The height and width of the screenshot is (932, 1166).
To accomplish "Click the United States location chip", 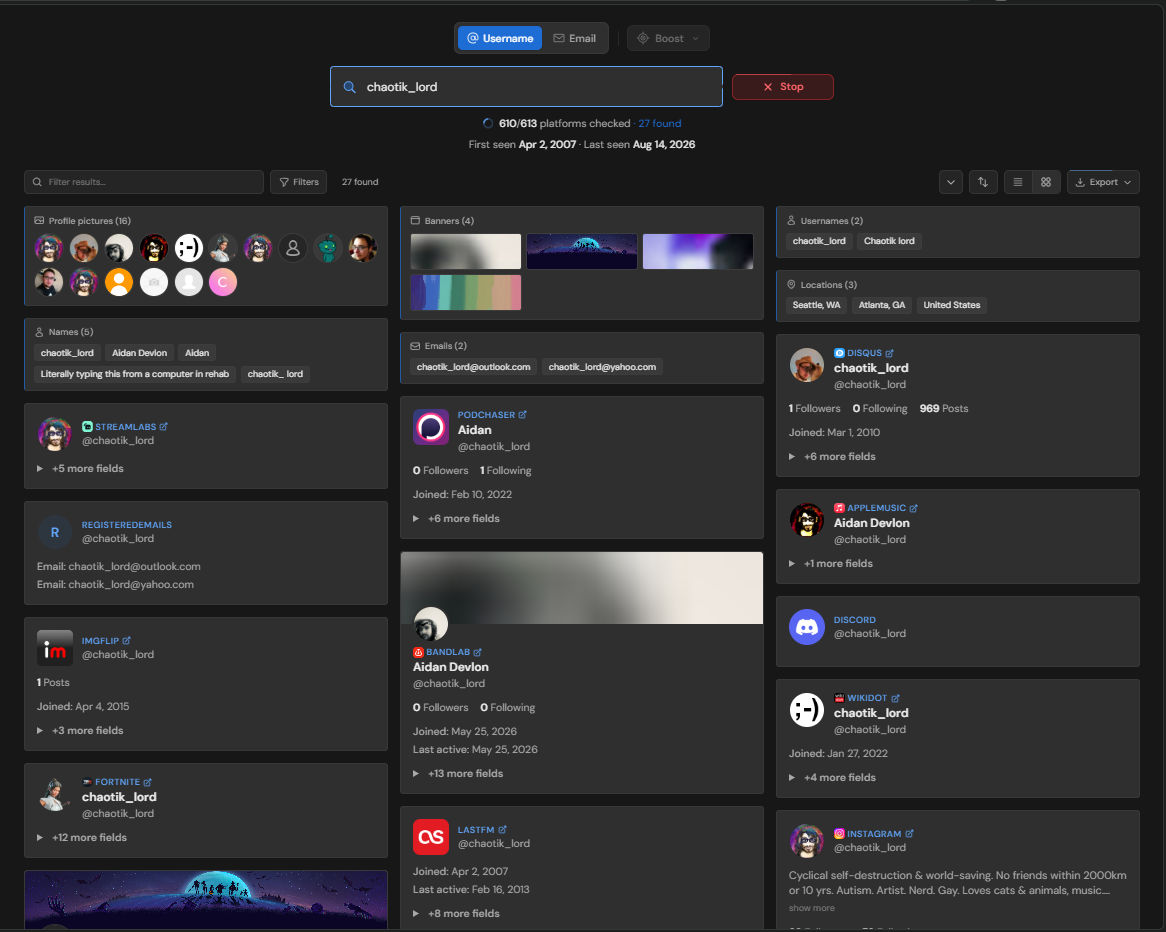I will pos(952,305).
